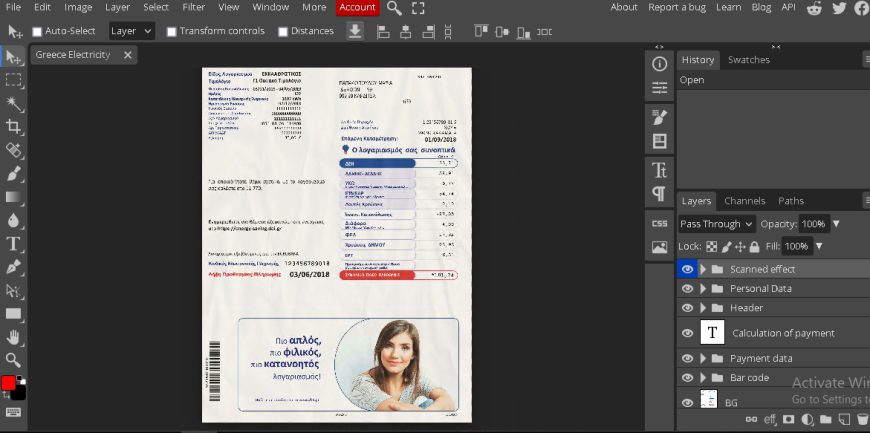
Task: Expand the Scanned effect folder
Action: click(x=703, y=269)
